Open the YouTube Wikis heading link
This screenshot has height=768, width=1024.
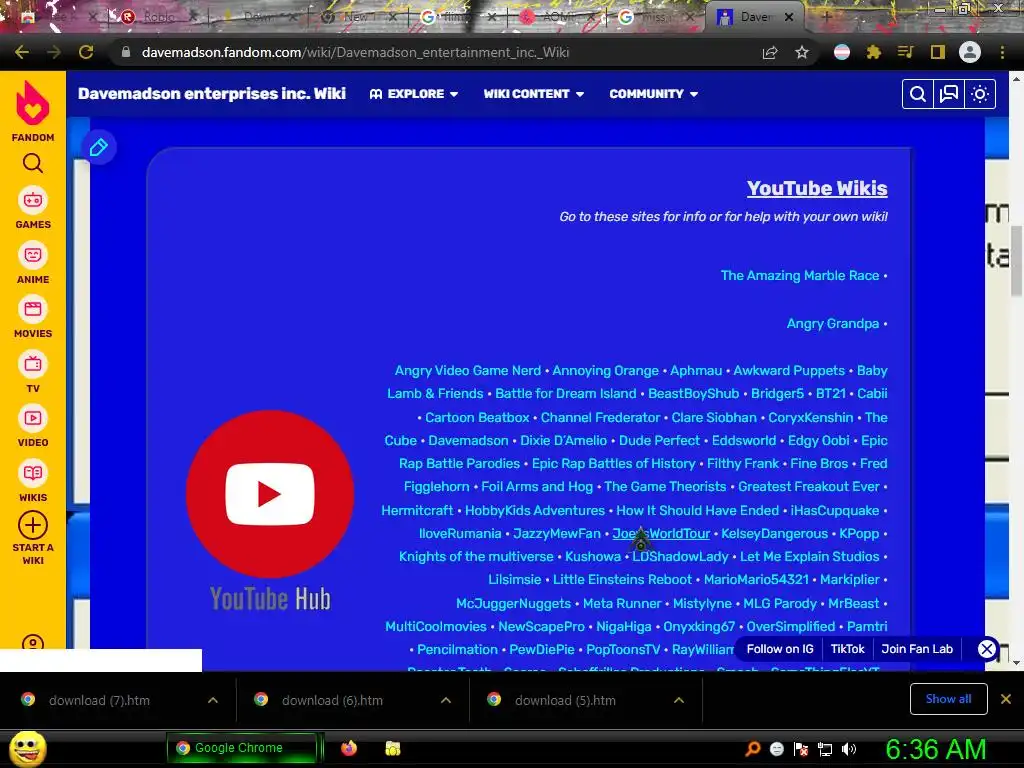pos(817,188)
